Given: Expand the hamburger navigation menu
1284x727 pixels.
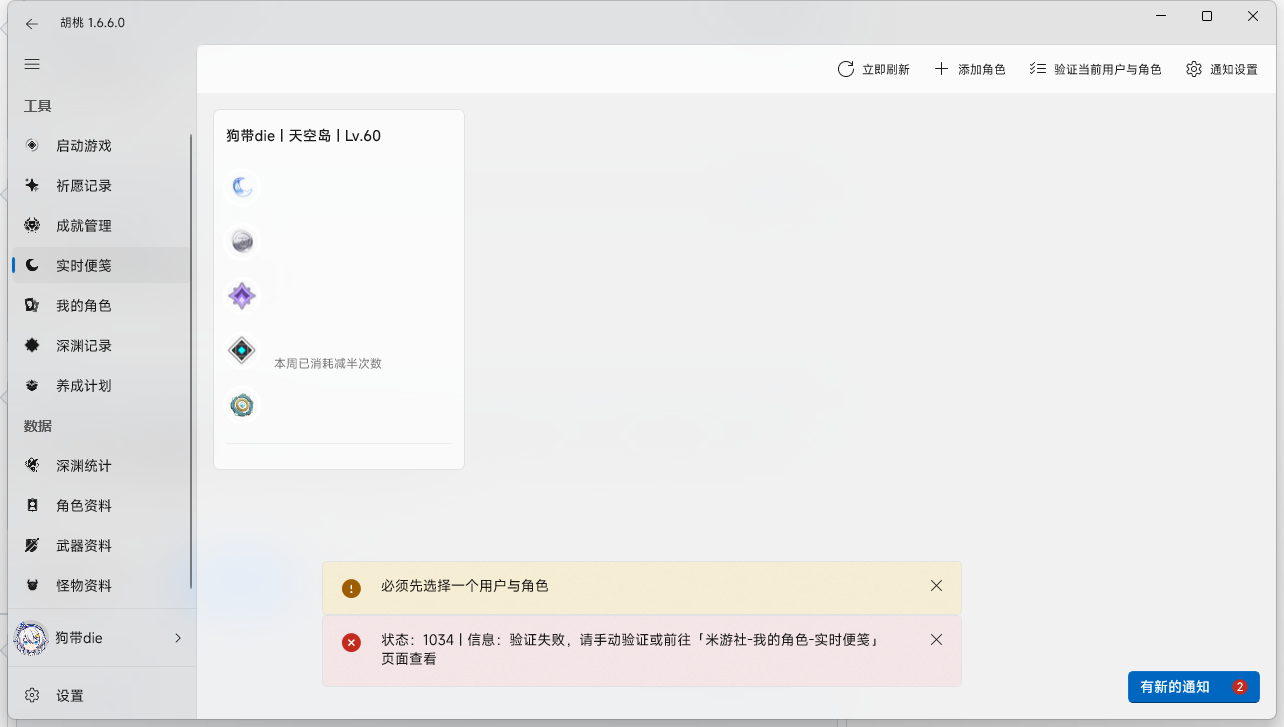Looking at the screenshot, I should [x=31, y=64].
